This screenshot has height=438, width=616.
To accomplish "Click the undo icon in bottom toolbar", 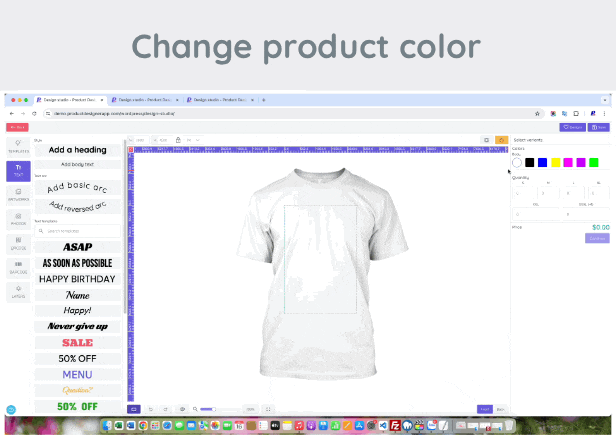I will coord(151,409).
